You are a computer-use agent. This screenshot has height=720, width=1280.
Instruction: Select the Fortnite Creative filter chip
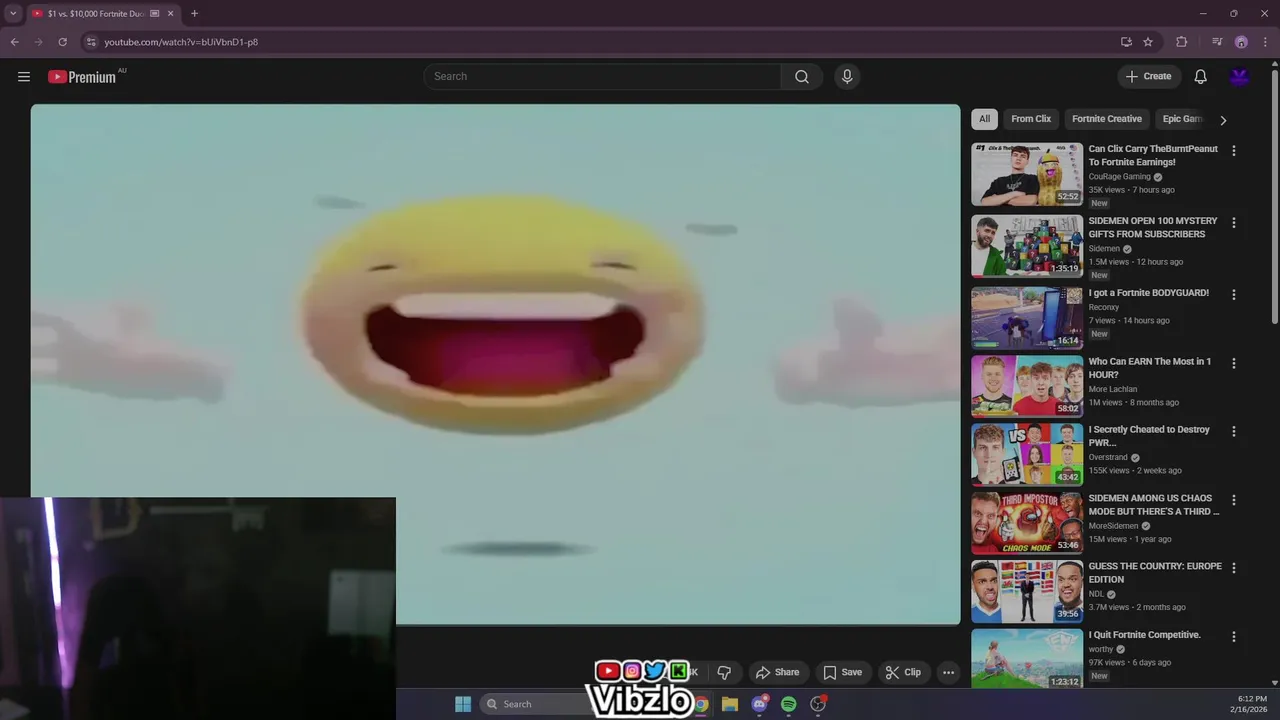pyautogui.click(x=1107, y=119)
